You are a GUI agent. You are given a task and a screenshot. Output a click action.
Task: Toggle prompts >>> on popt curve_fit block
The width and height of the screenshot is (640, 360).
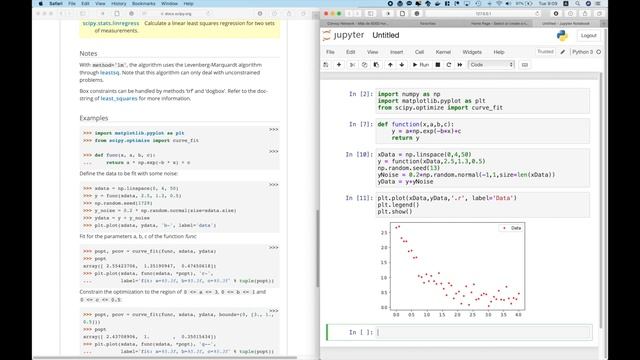coord(273,248)
